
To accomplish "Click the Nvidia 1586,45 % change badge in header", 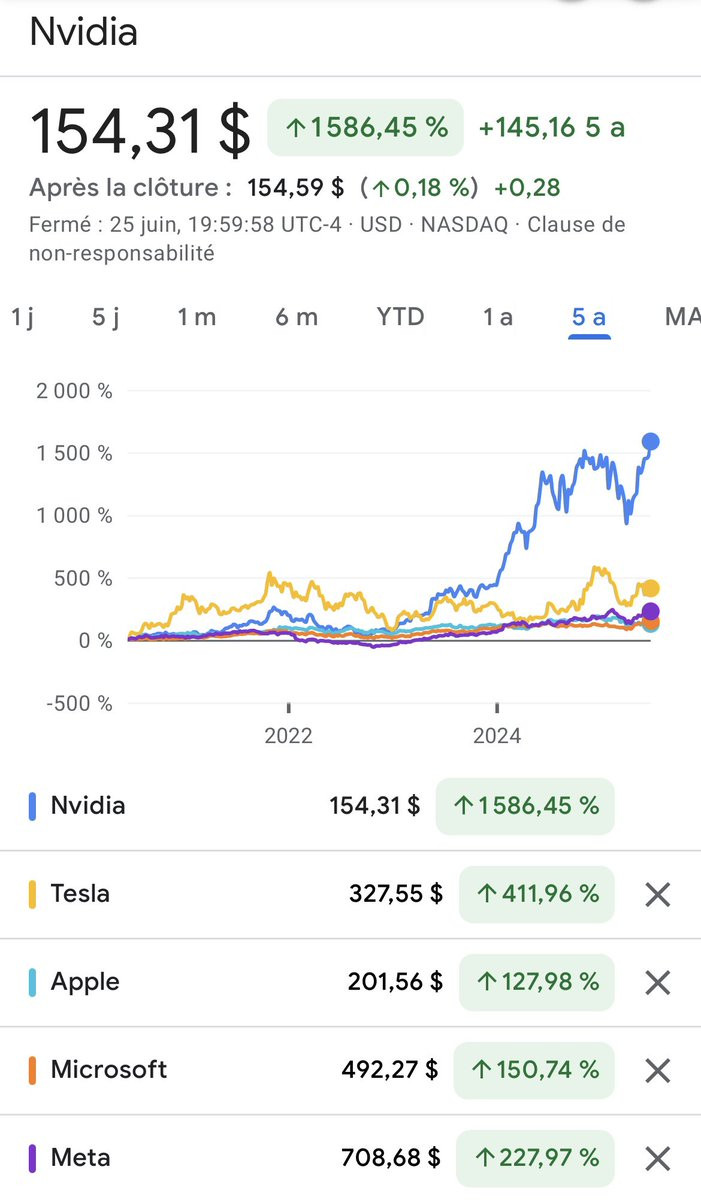I will pos(365,128).
